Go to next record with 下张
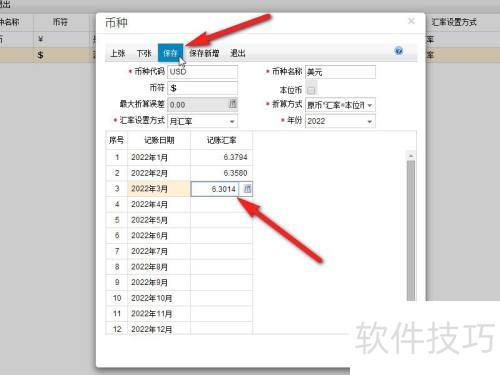Image resolution: width=500 pixels, height=375 pixels. point(144,53)
